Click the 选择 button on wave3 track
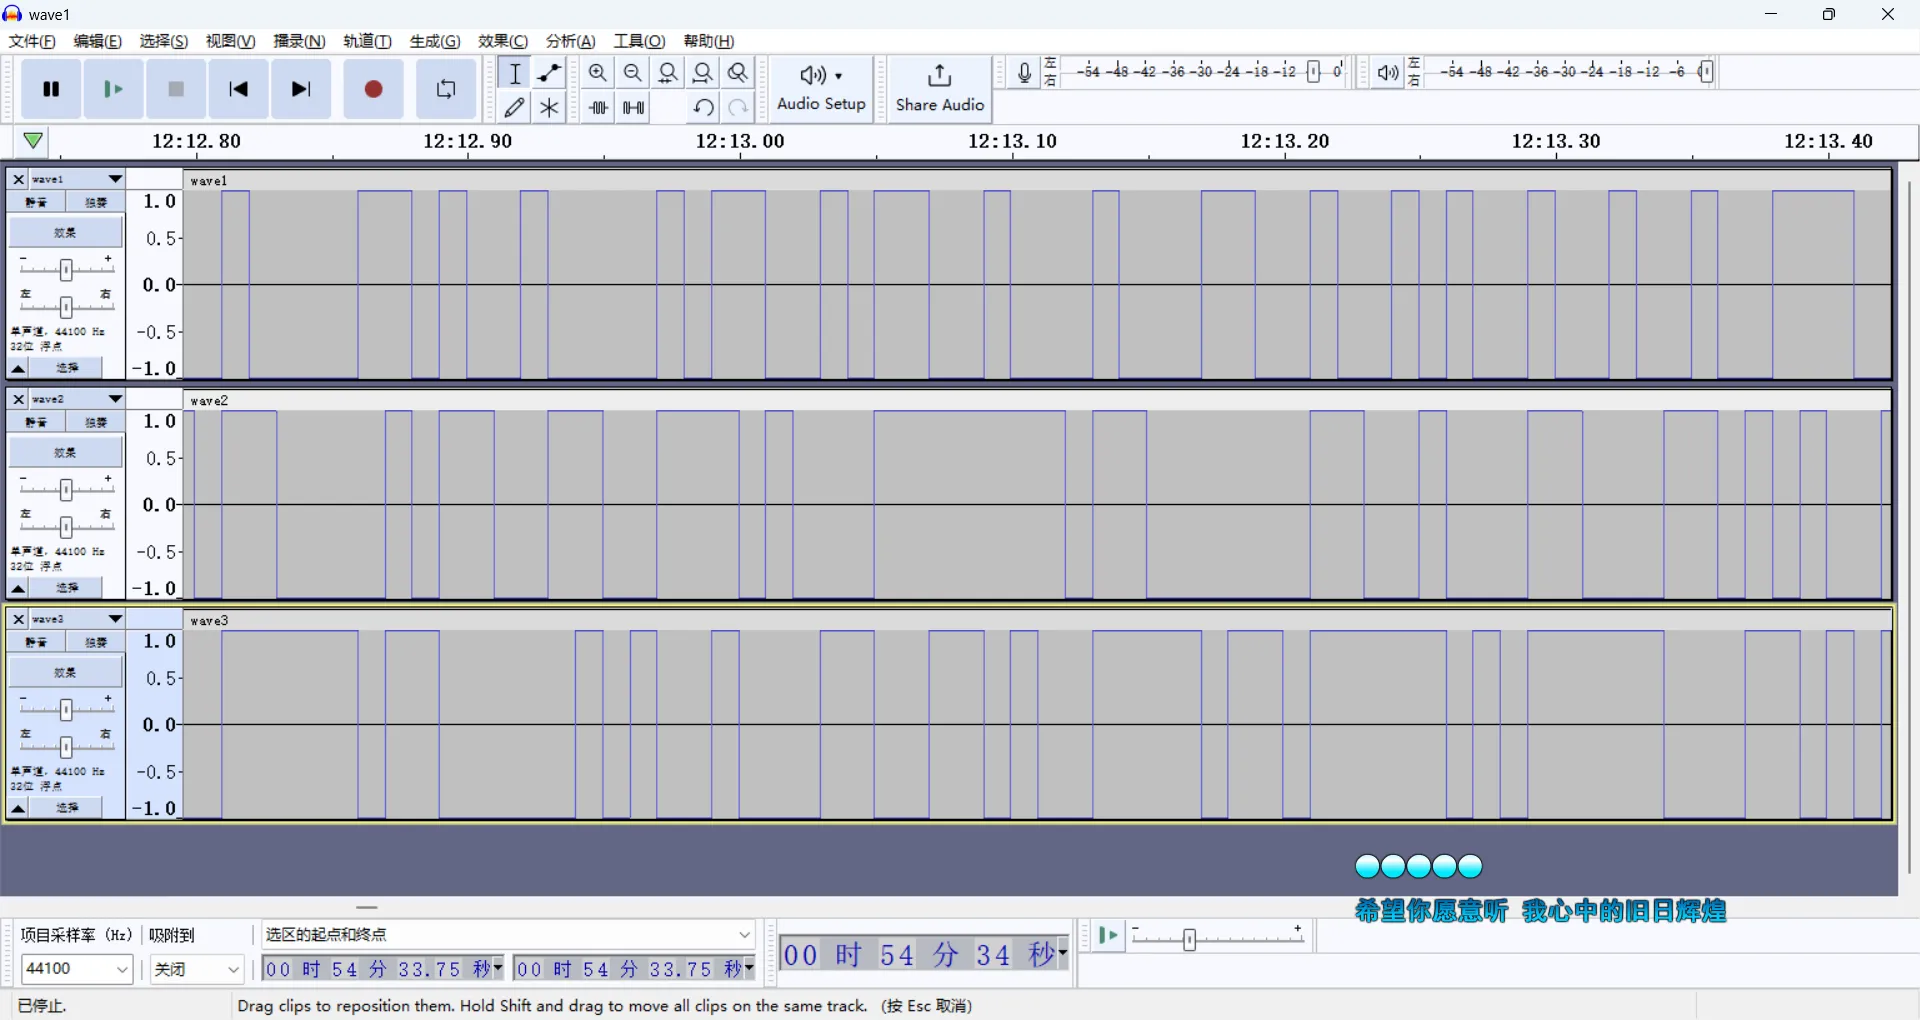 (x=67, y=808)
